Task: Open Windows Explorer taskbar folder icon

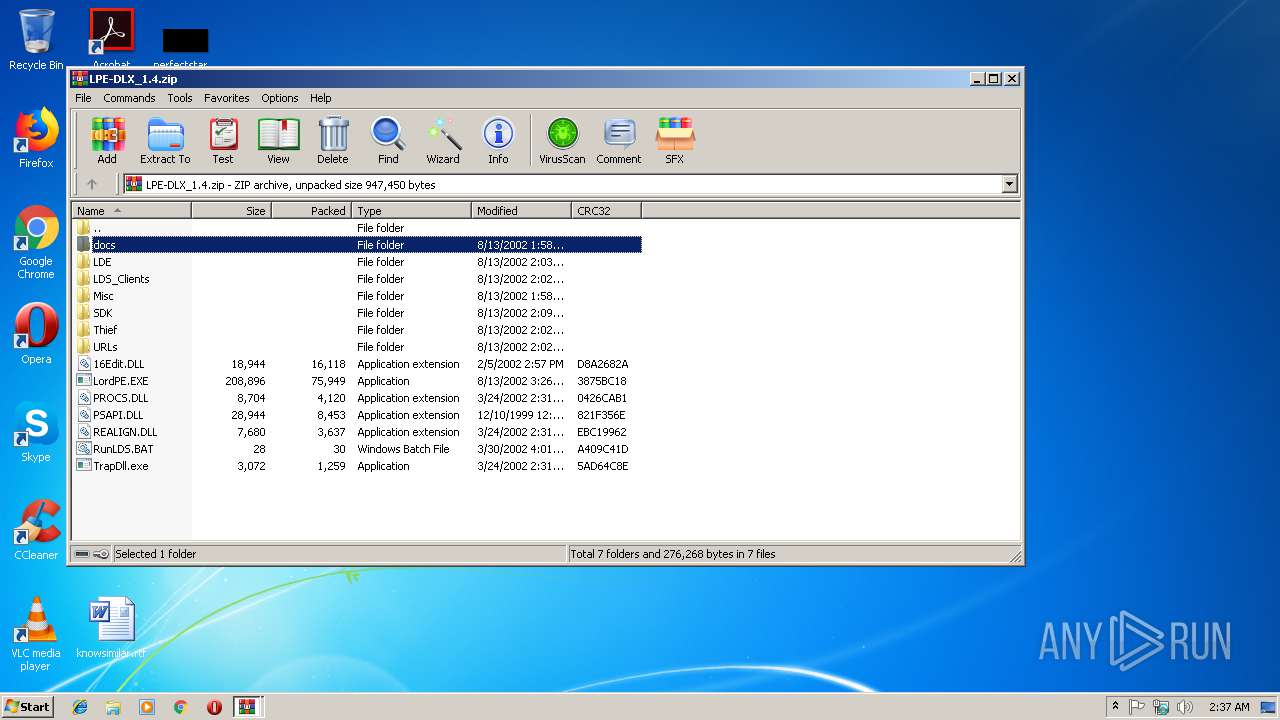Action: (113, 707)
